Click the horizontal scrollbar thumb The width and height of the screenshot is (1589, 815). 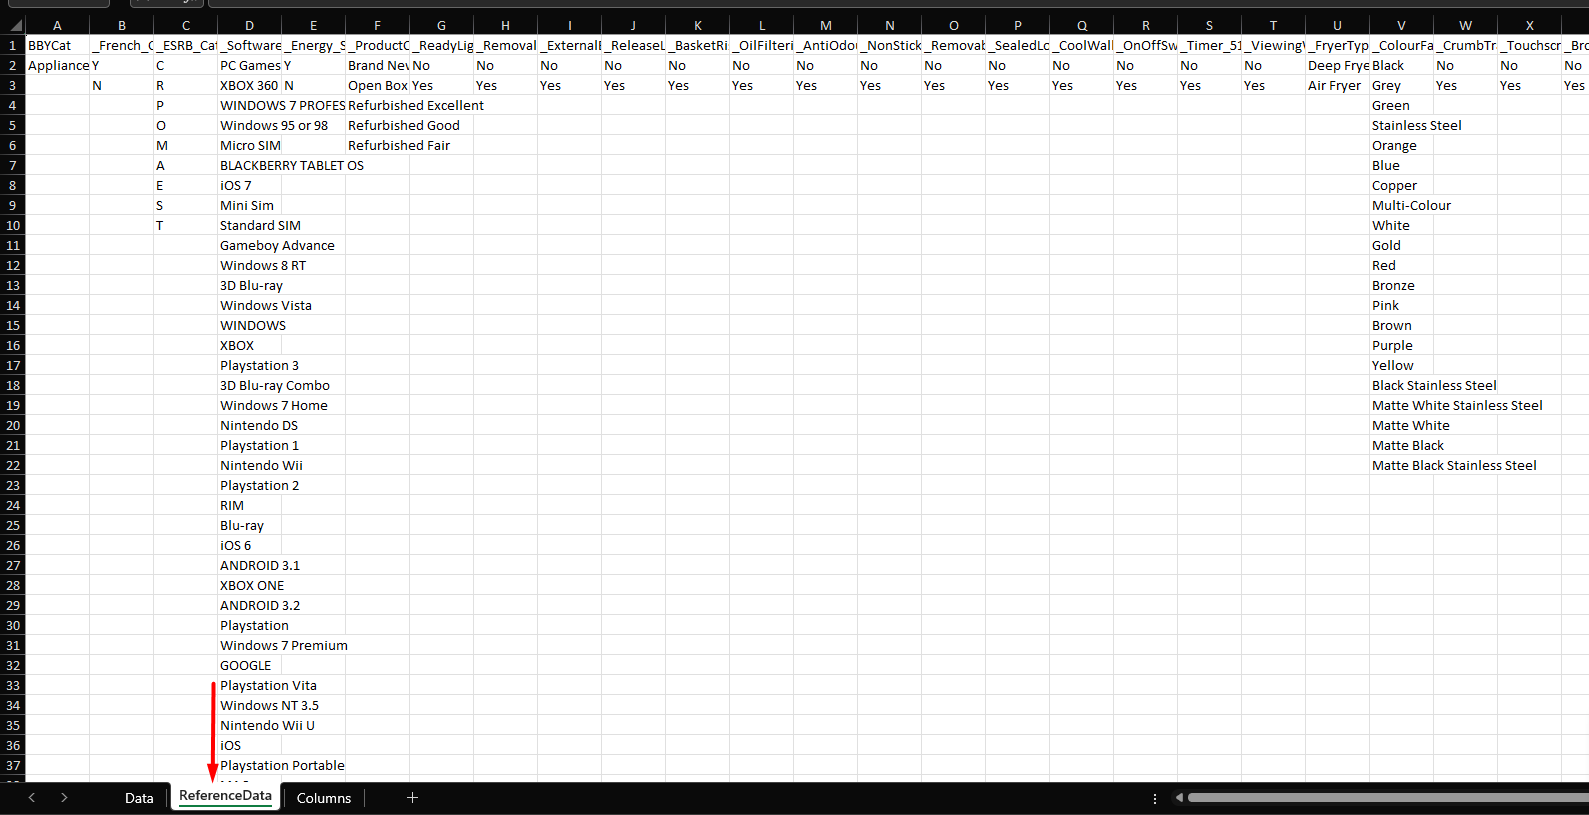[x=1388, y=798]
